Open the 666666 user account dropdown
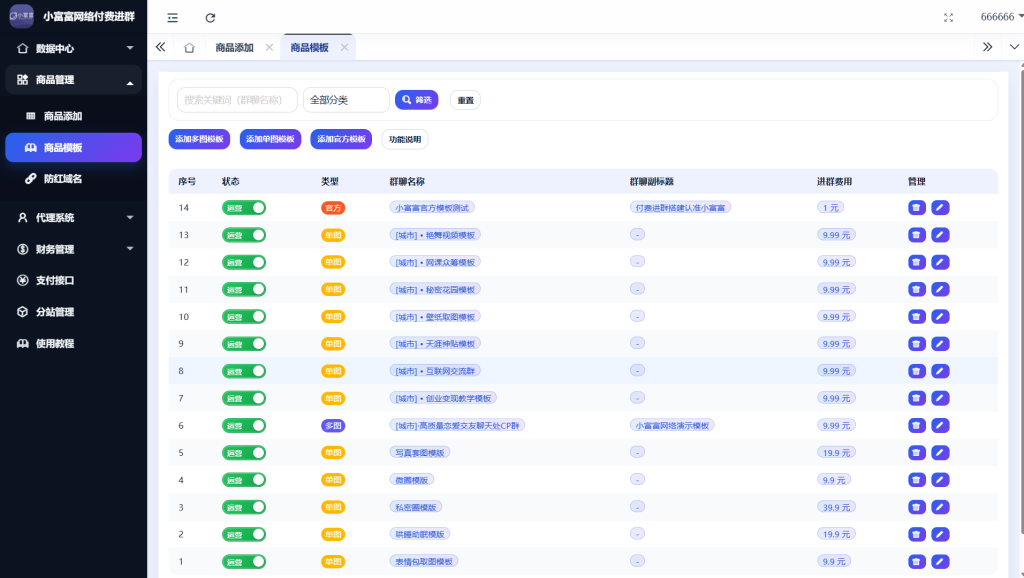Viewport: 1024px width, 578px height. (1001, 17)
